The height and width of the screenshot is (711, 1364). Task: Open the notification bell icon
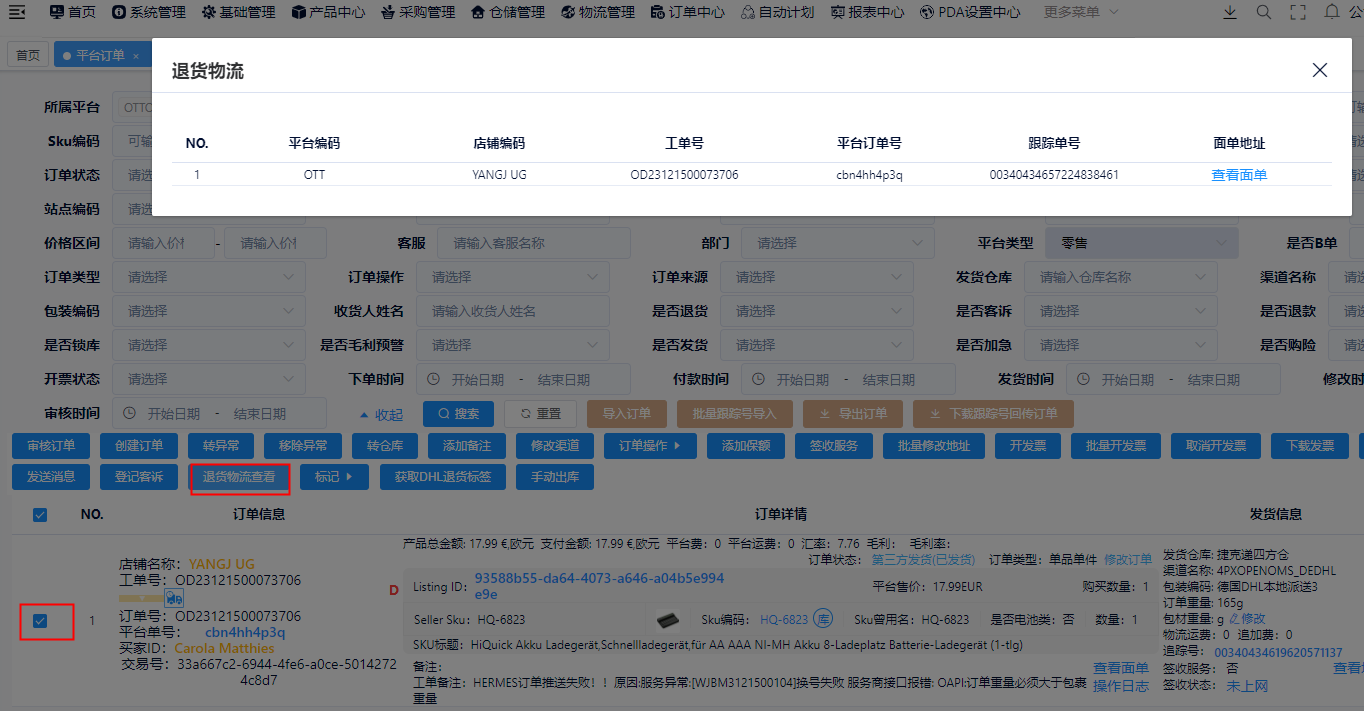pos(1331,12)
